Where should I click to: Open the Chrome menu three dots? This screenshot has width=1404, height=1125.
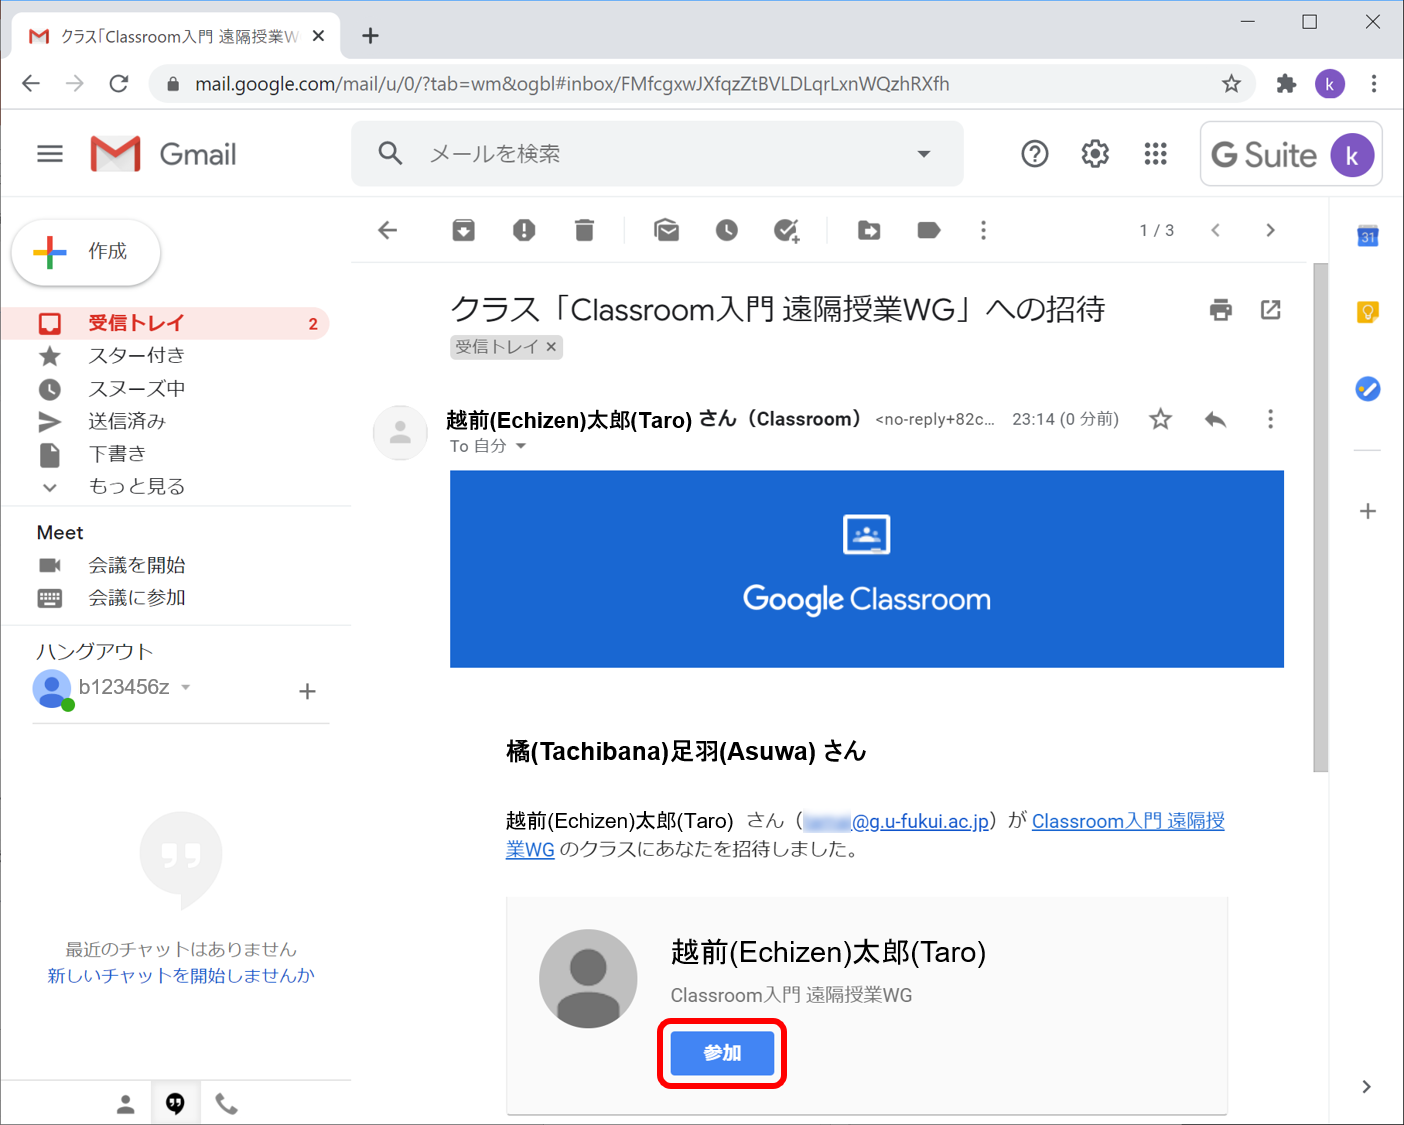[1374, 84]
